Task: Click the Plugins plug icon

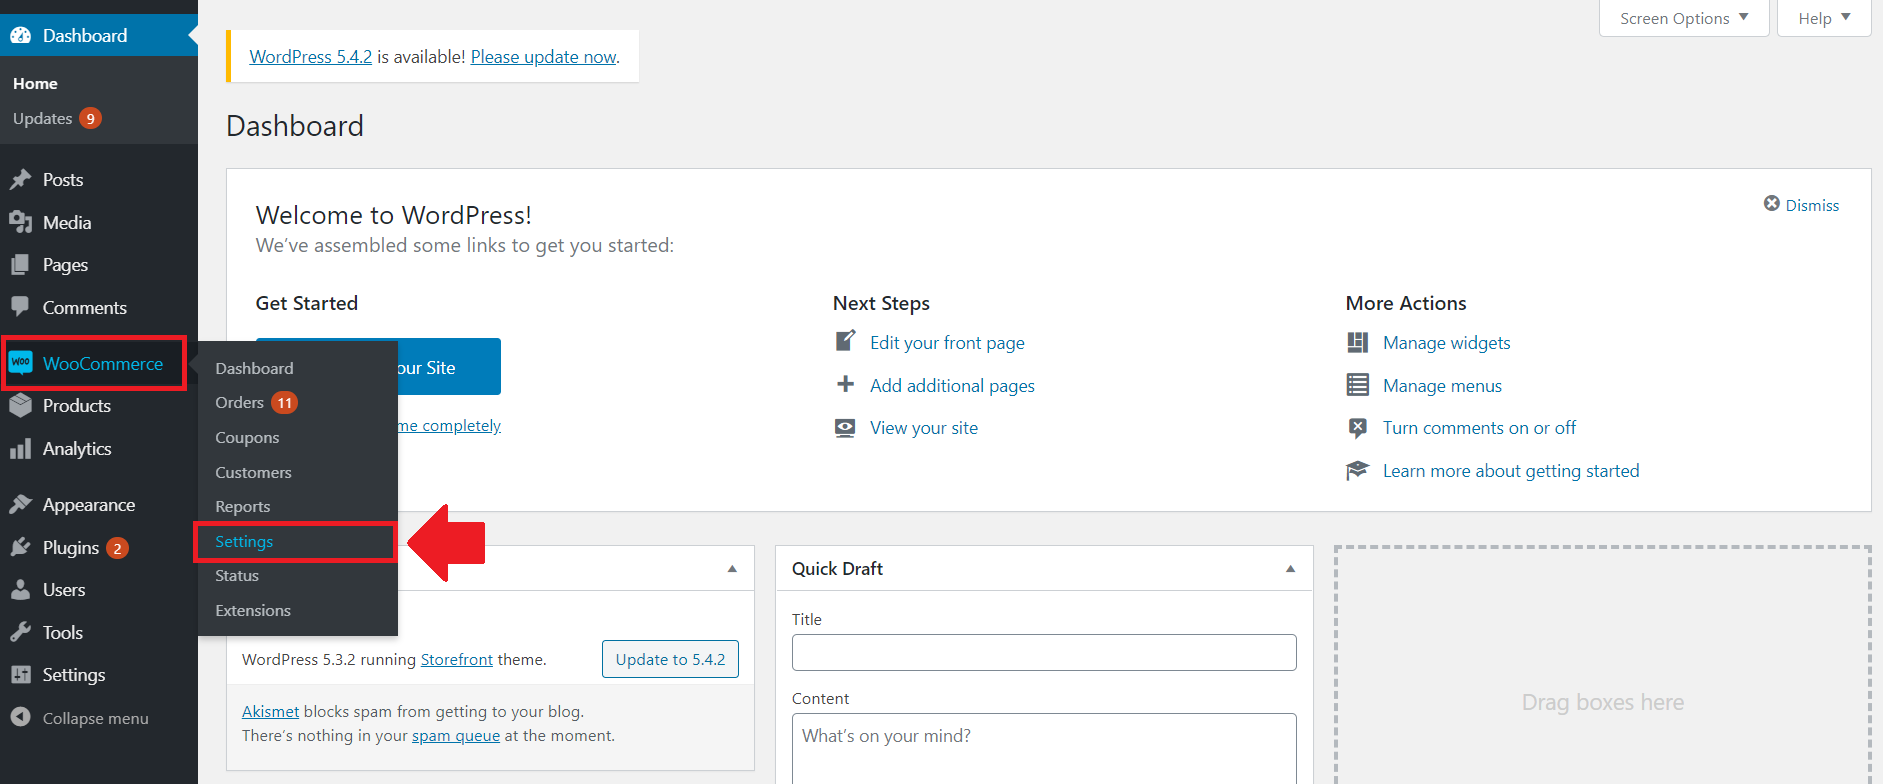Action: 20,547
